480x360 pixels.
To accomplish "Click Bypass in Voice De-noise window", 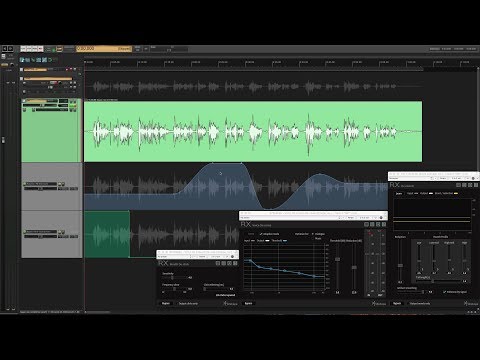I will click(248, 303).
